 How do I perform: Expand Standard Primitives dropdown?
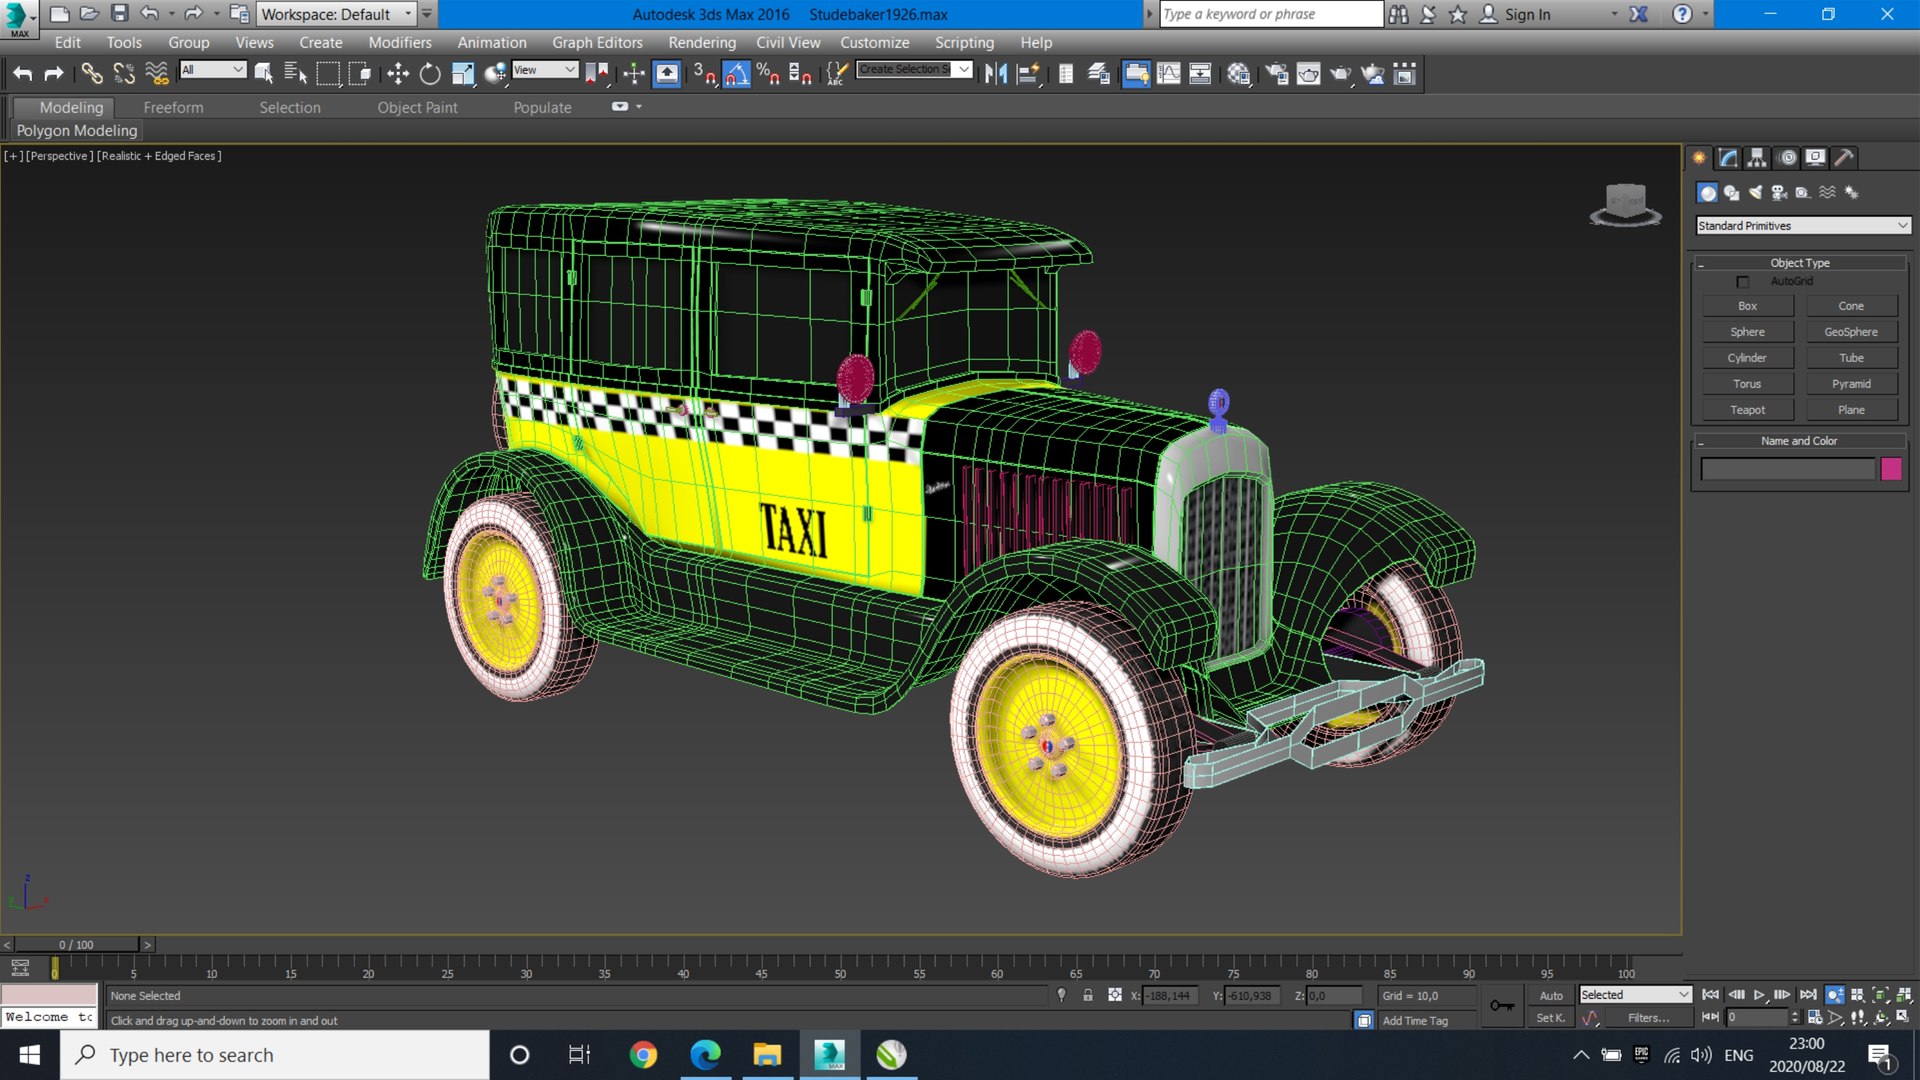[x=1803, y=226]
